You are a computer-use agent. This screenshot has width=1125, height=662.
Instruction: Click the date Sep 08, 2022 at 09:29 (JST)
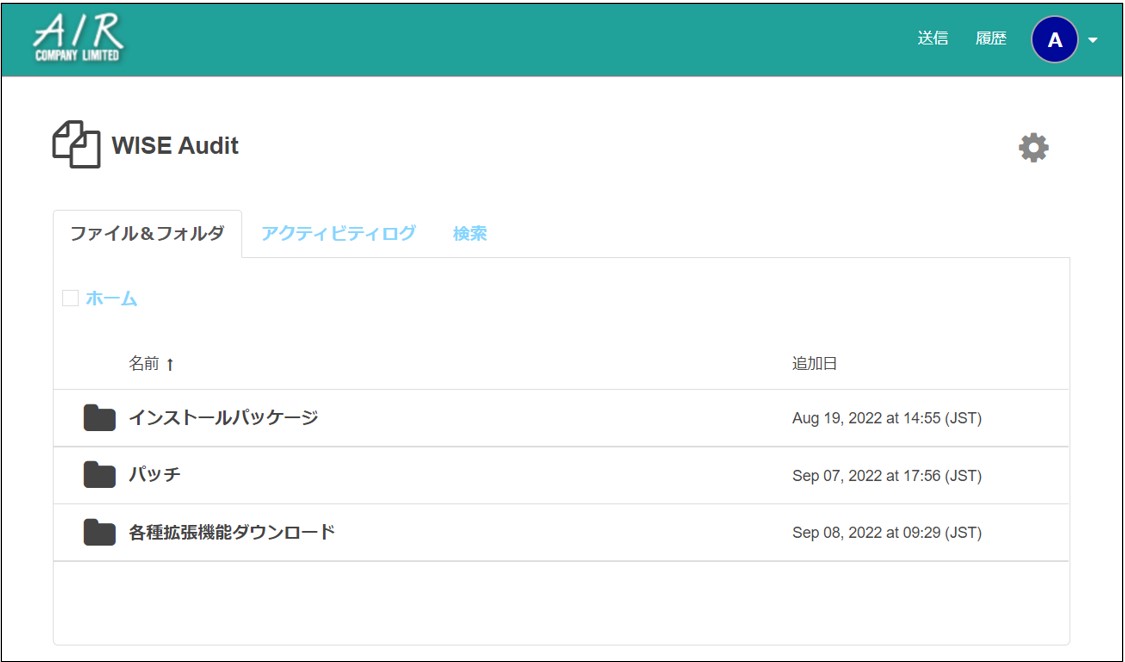click(887, 533)
